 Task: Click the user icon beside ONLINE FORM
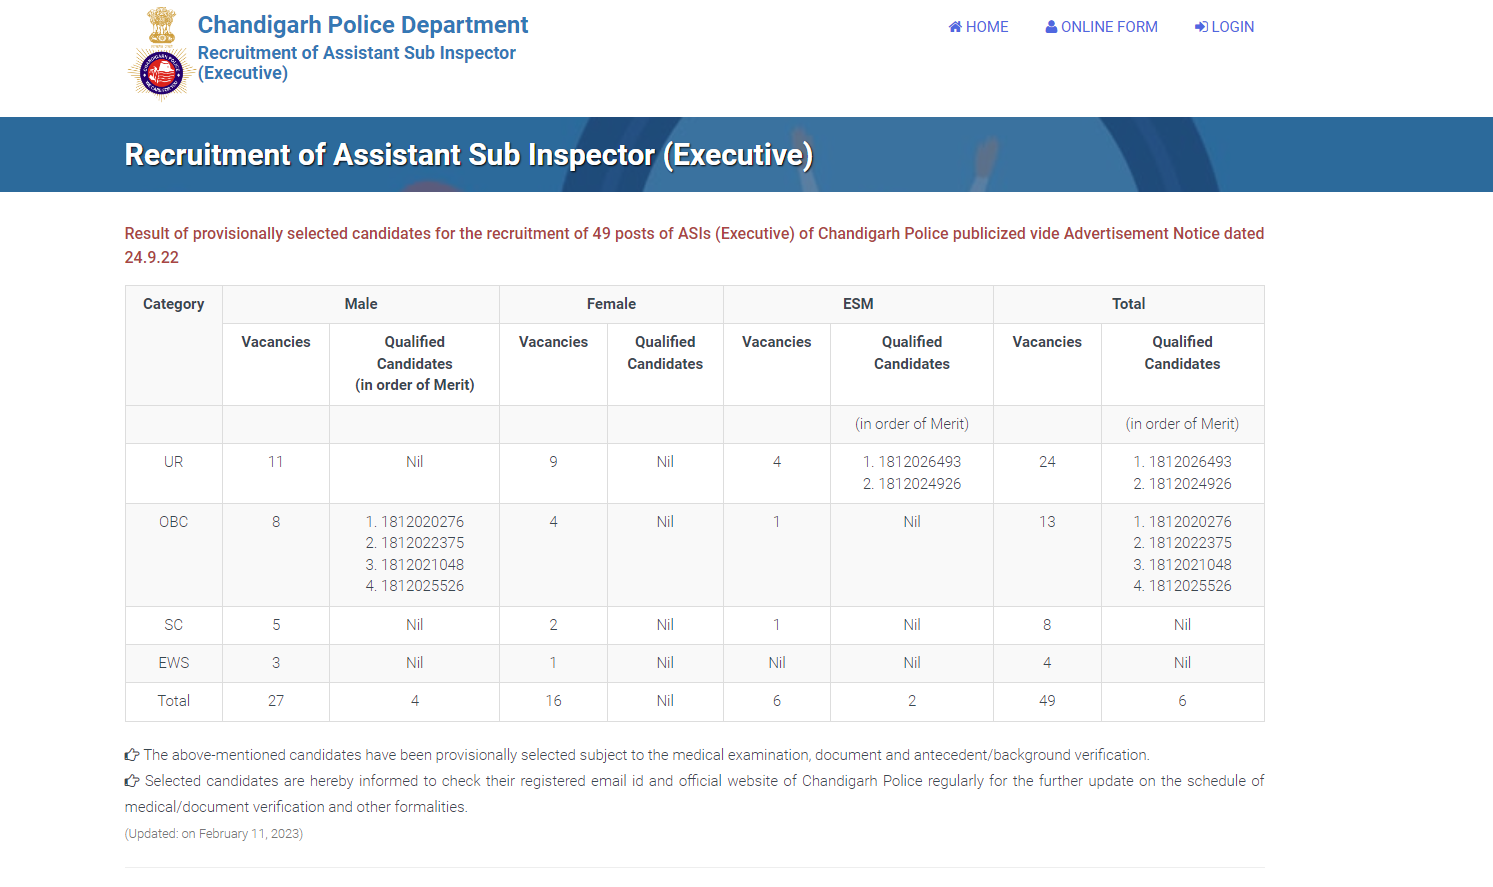click(x=1051, y=27)
